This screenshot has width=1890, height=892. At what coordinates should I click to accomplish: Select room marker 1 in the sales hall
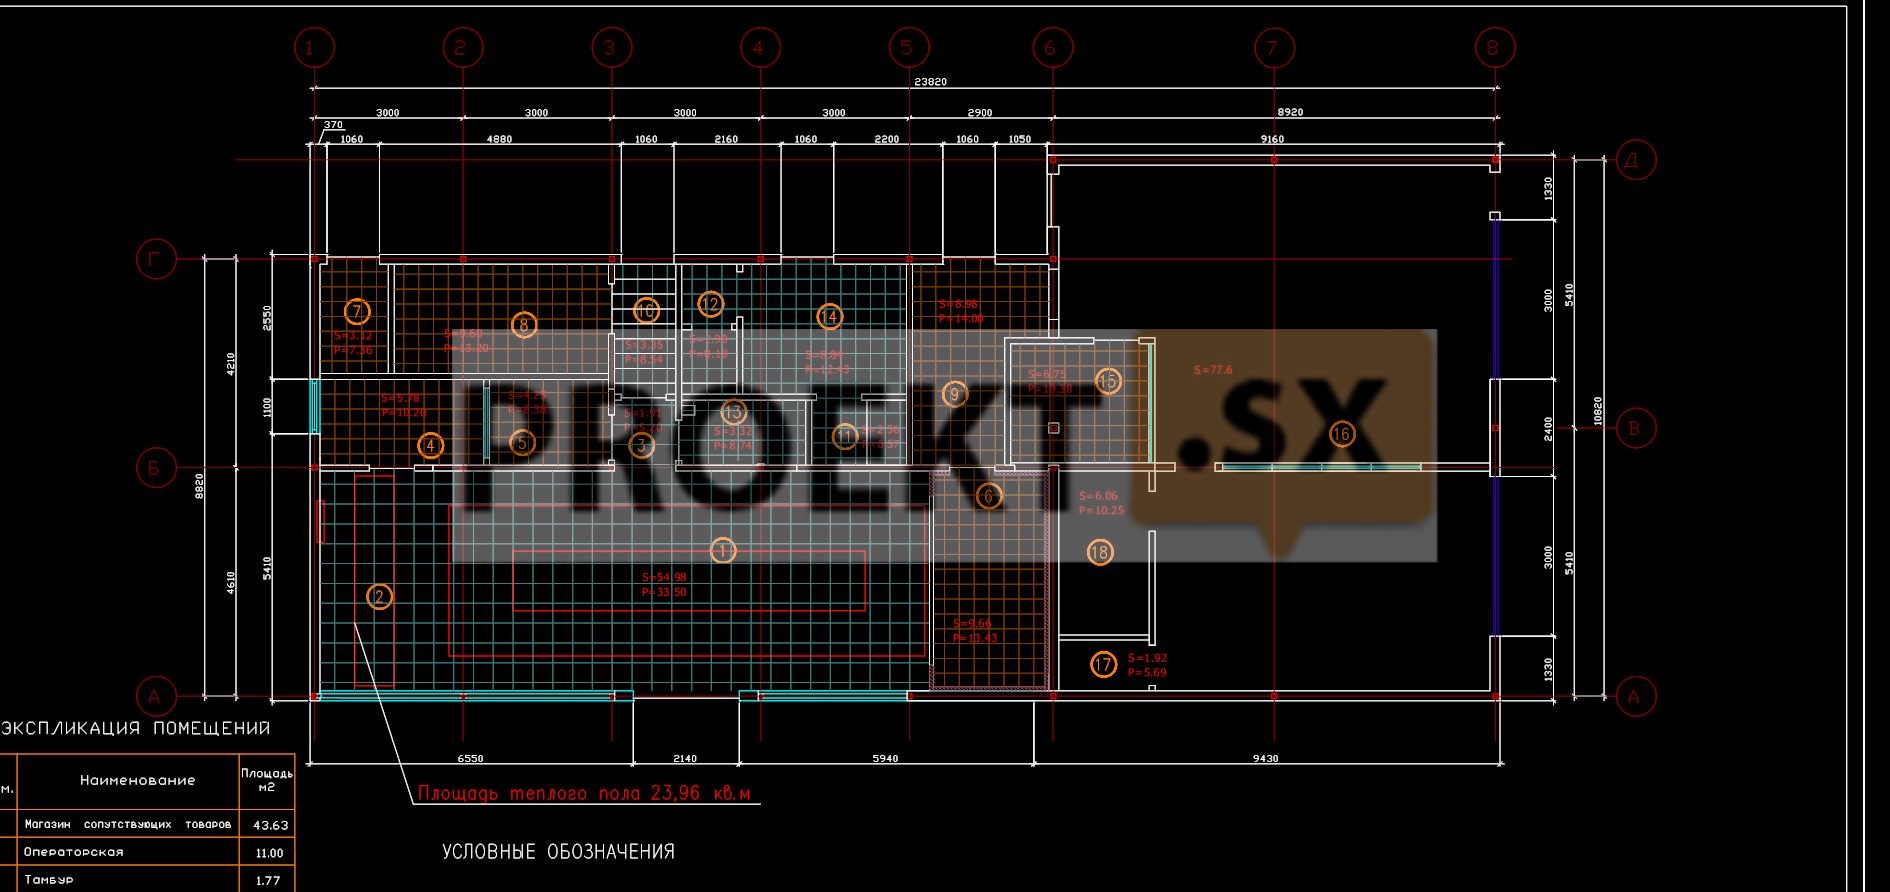point(723,550)
